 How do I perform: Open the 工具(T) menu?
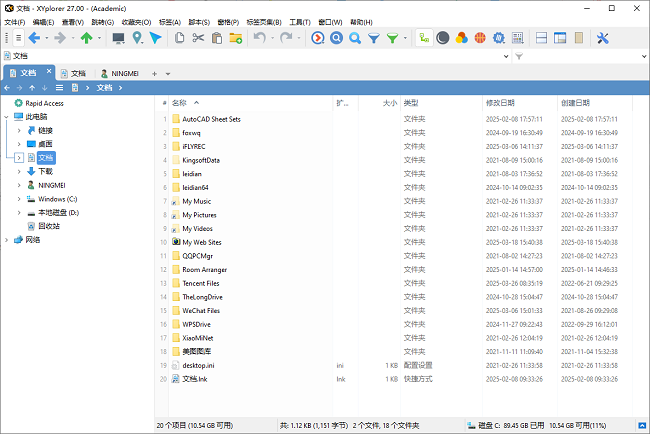click(x=299, y=21)
